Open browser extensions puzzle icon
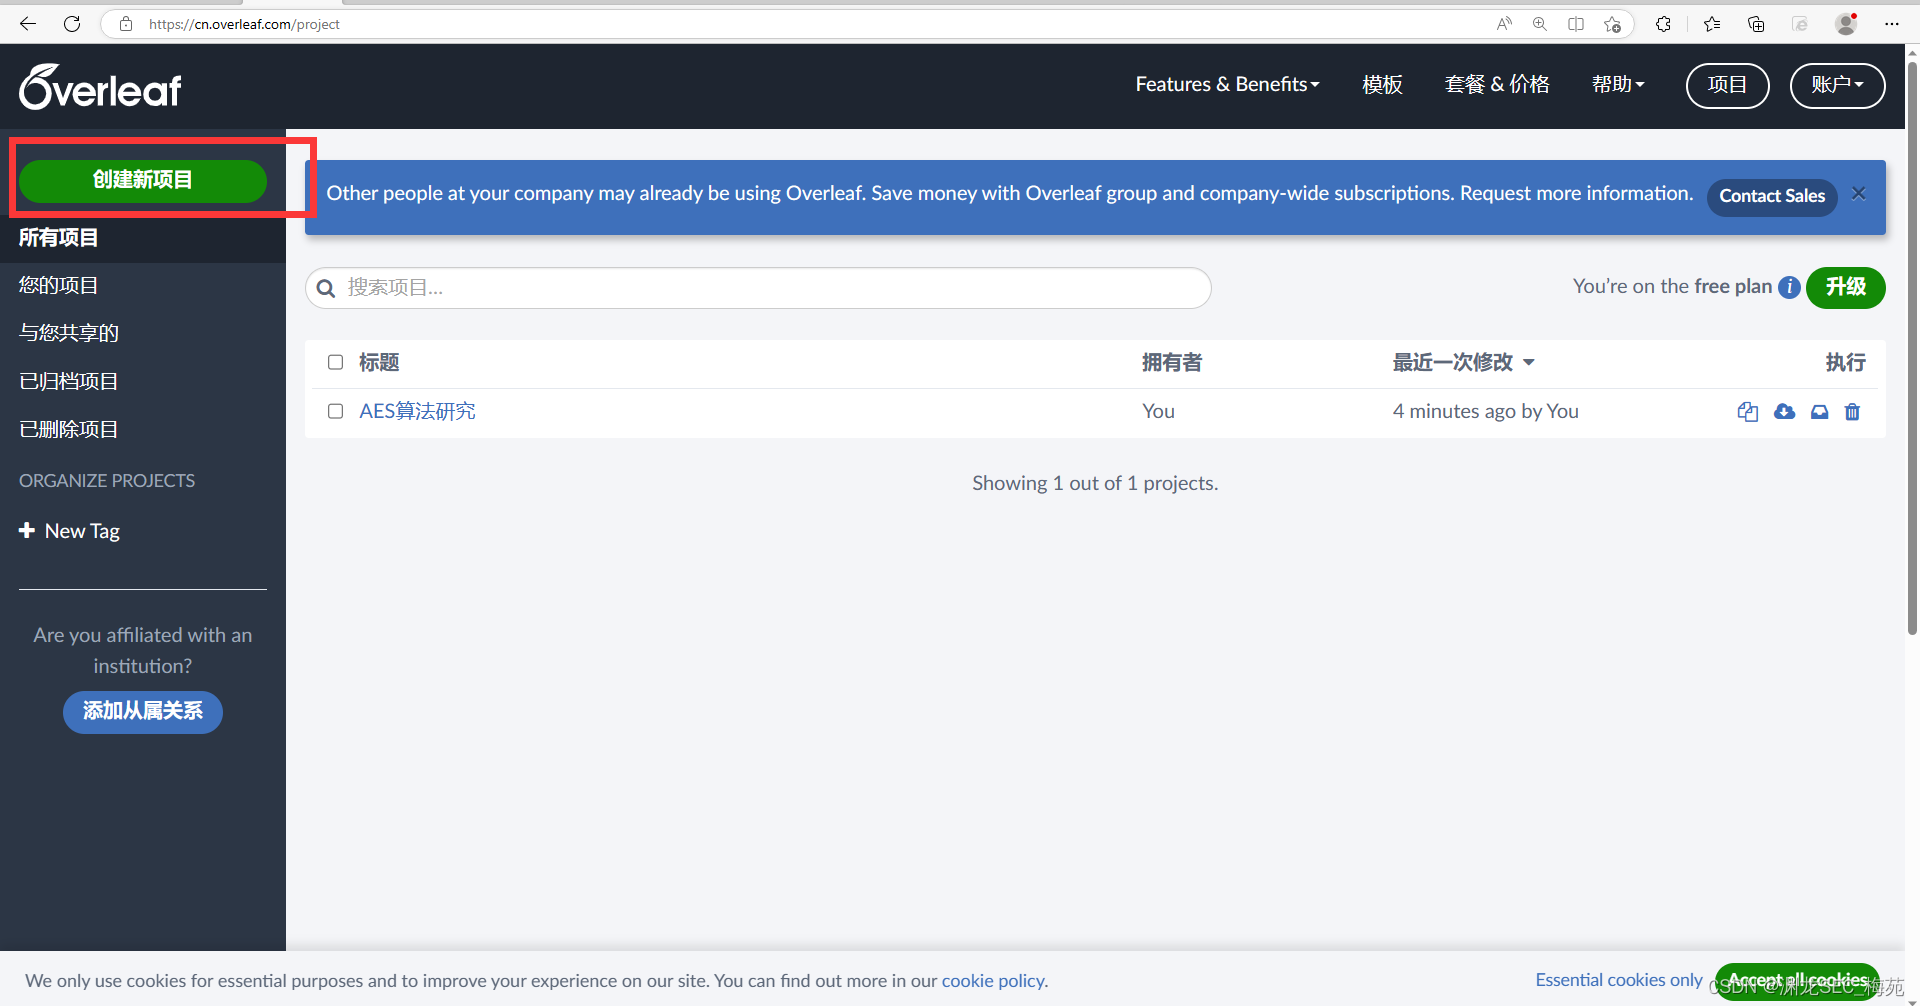Image resolution: width=1920 pixels, height=1006 pixels. click(x=1663, y=24)
